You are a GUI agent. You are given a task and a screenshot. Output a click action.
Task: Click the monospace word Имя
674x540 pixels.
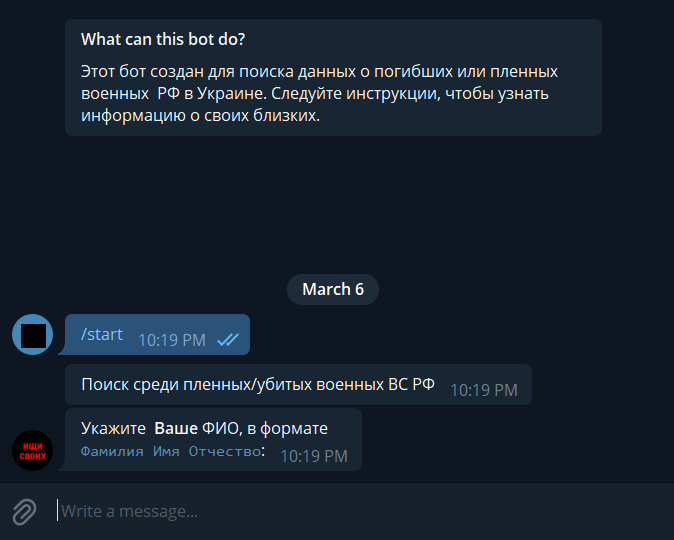pyautogui.click(x=166, y=451)
